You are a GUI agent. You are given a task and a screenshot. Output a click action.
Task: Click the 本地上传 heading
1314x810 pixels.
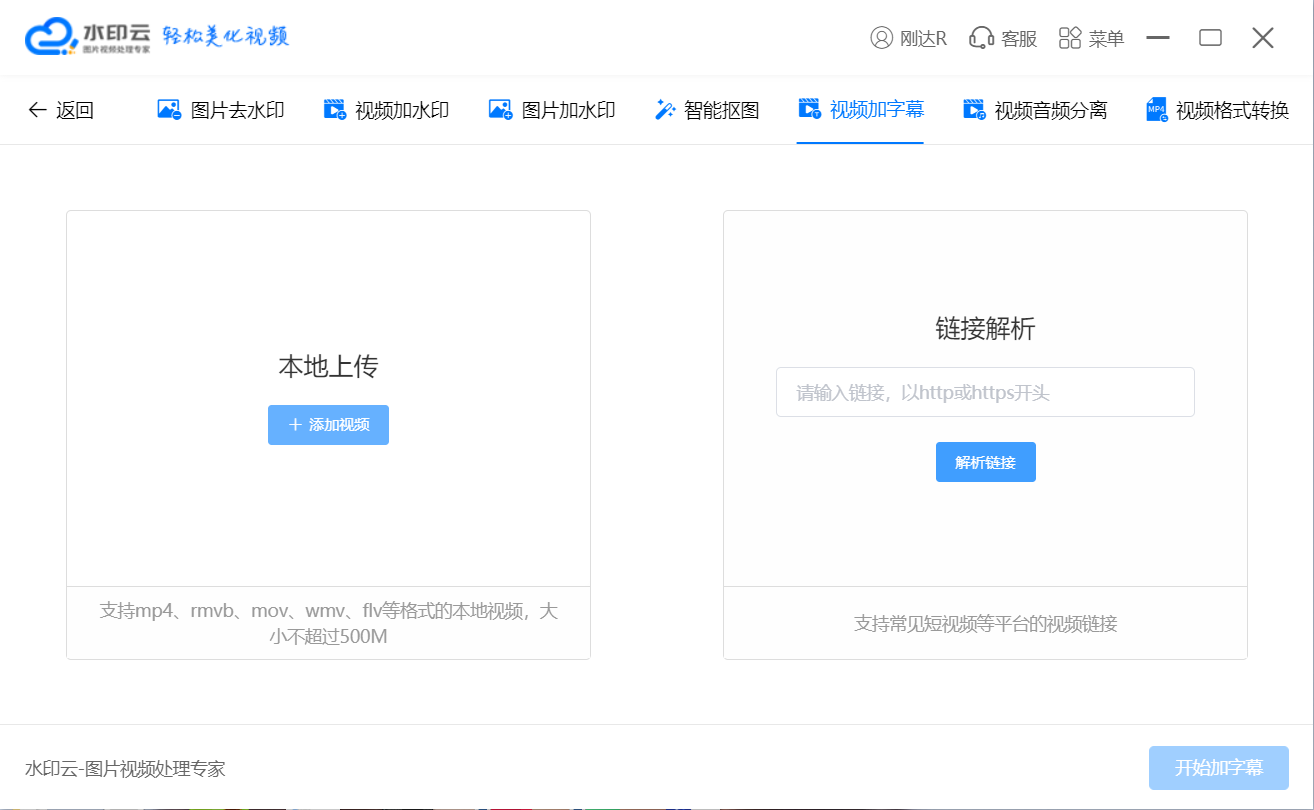328,367
